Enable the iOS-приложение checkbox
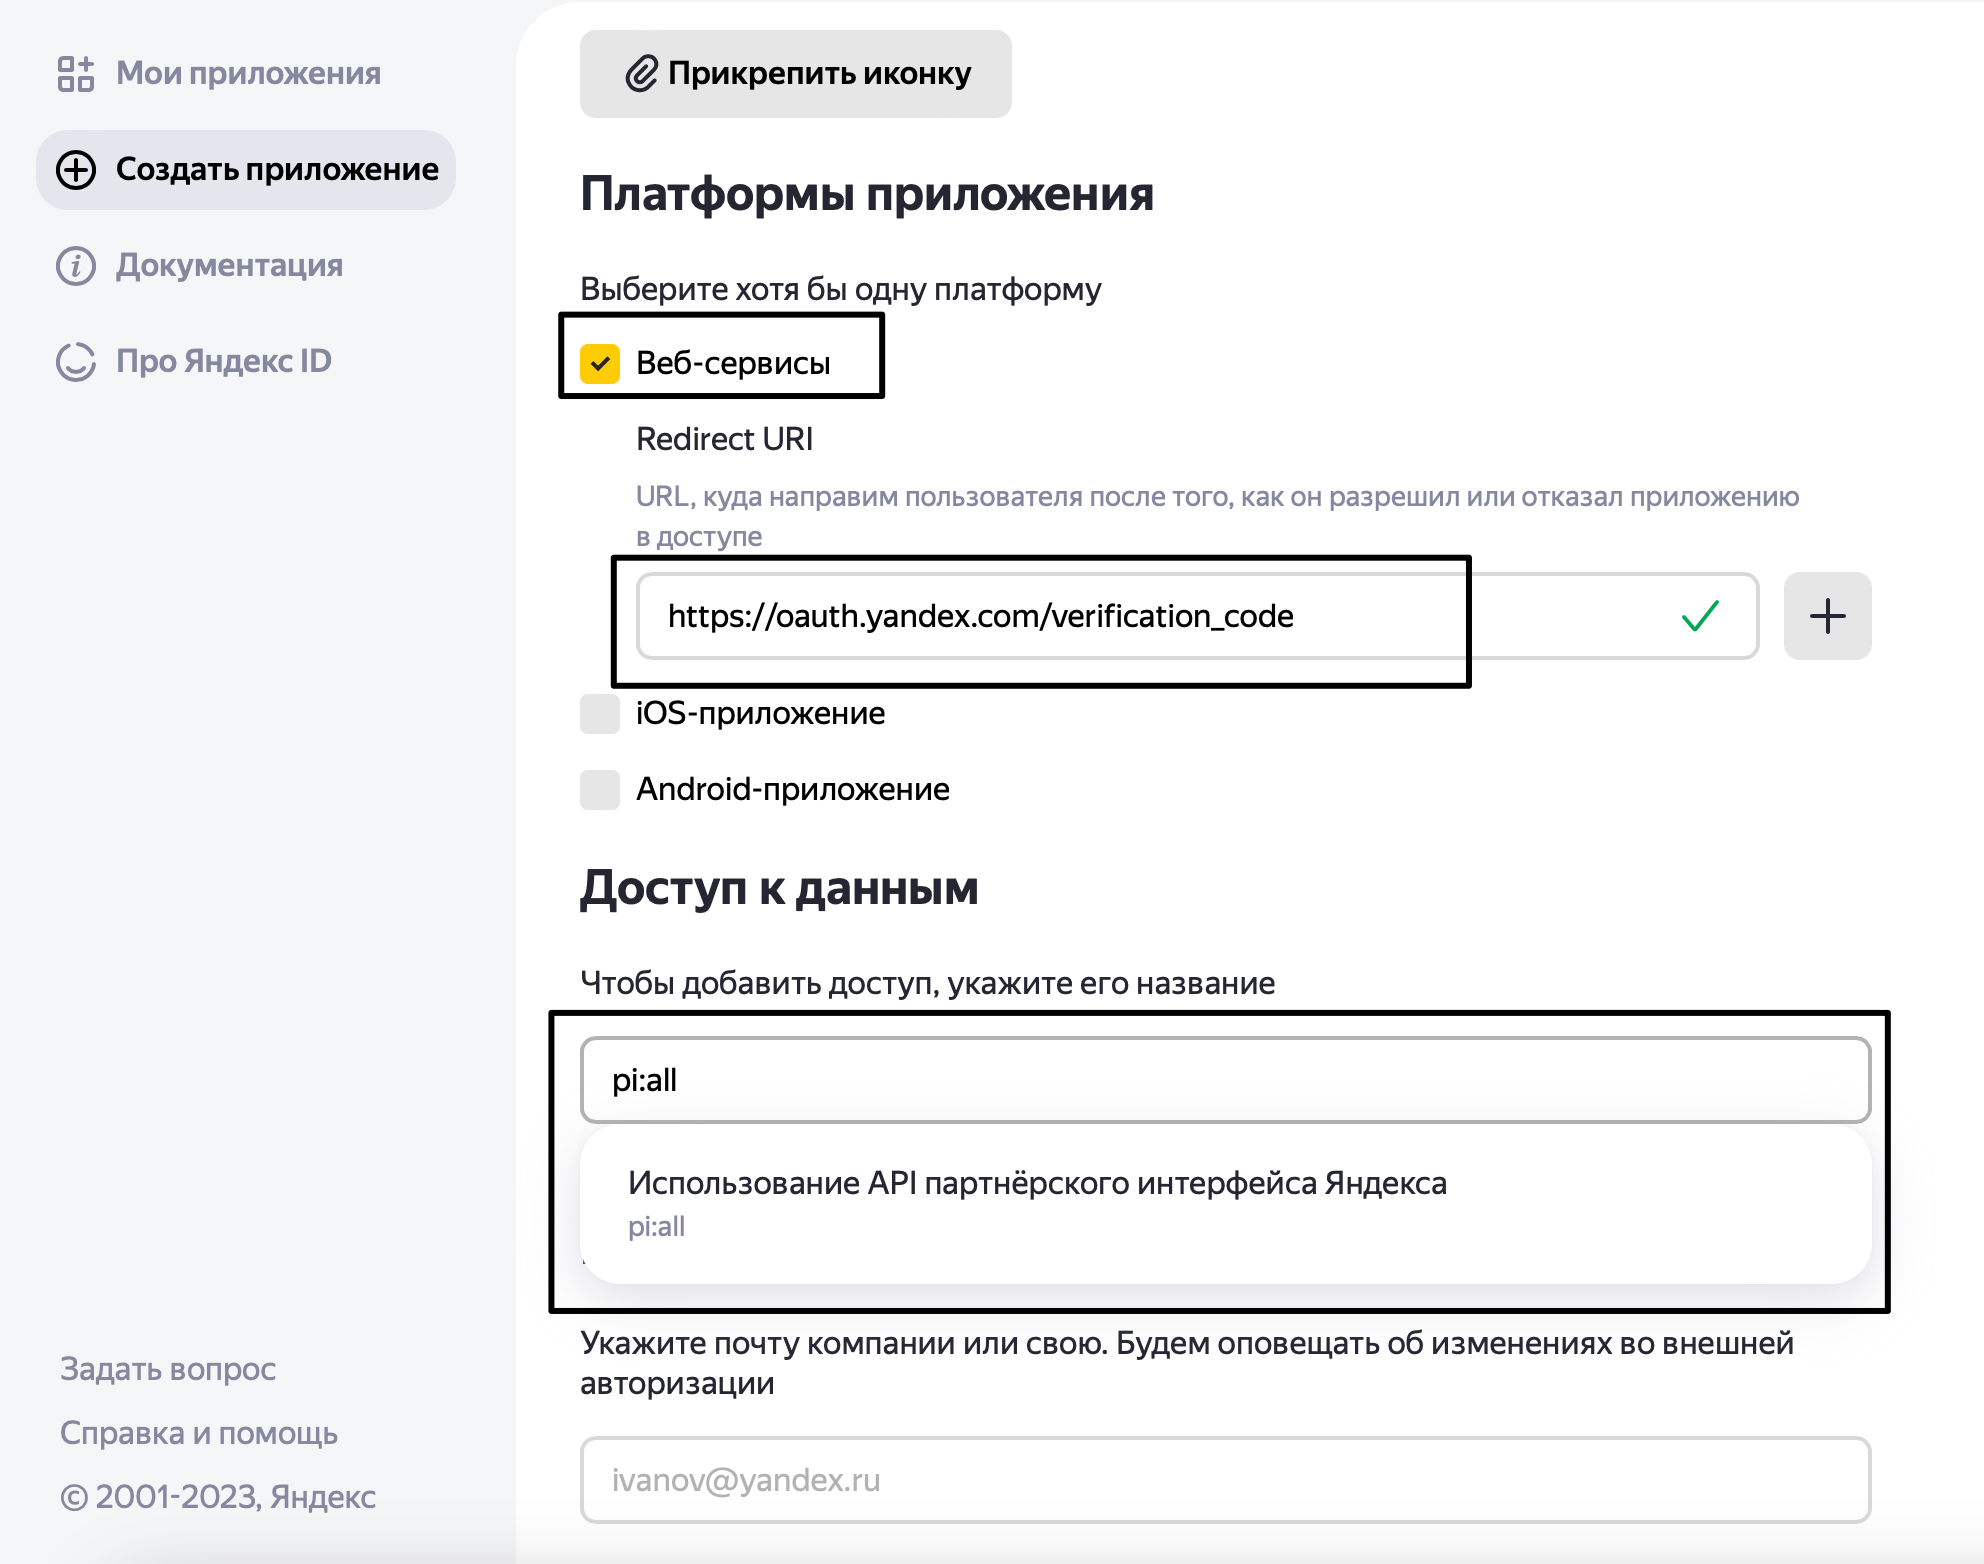 coord(600,714)
